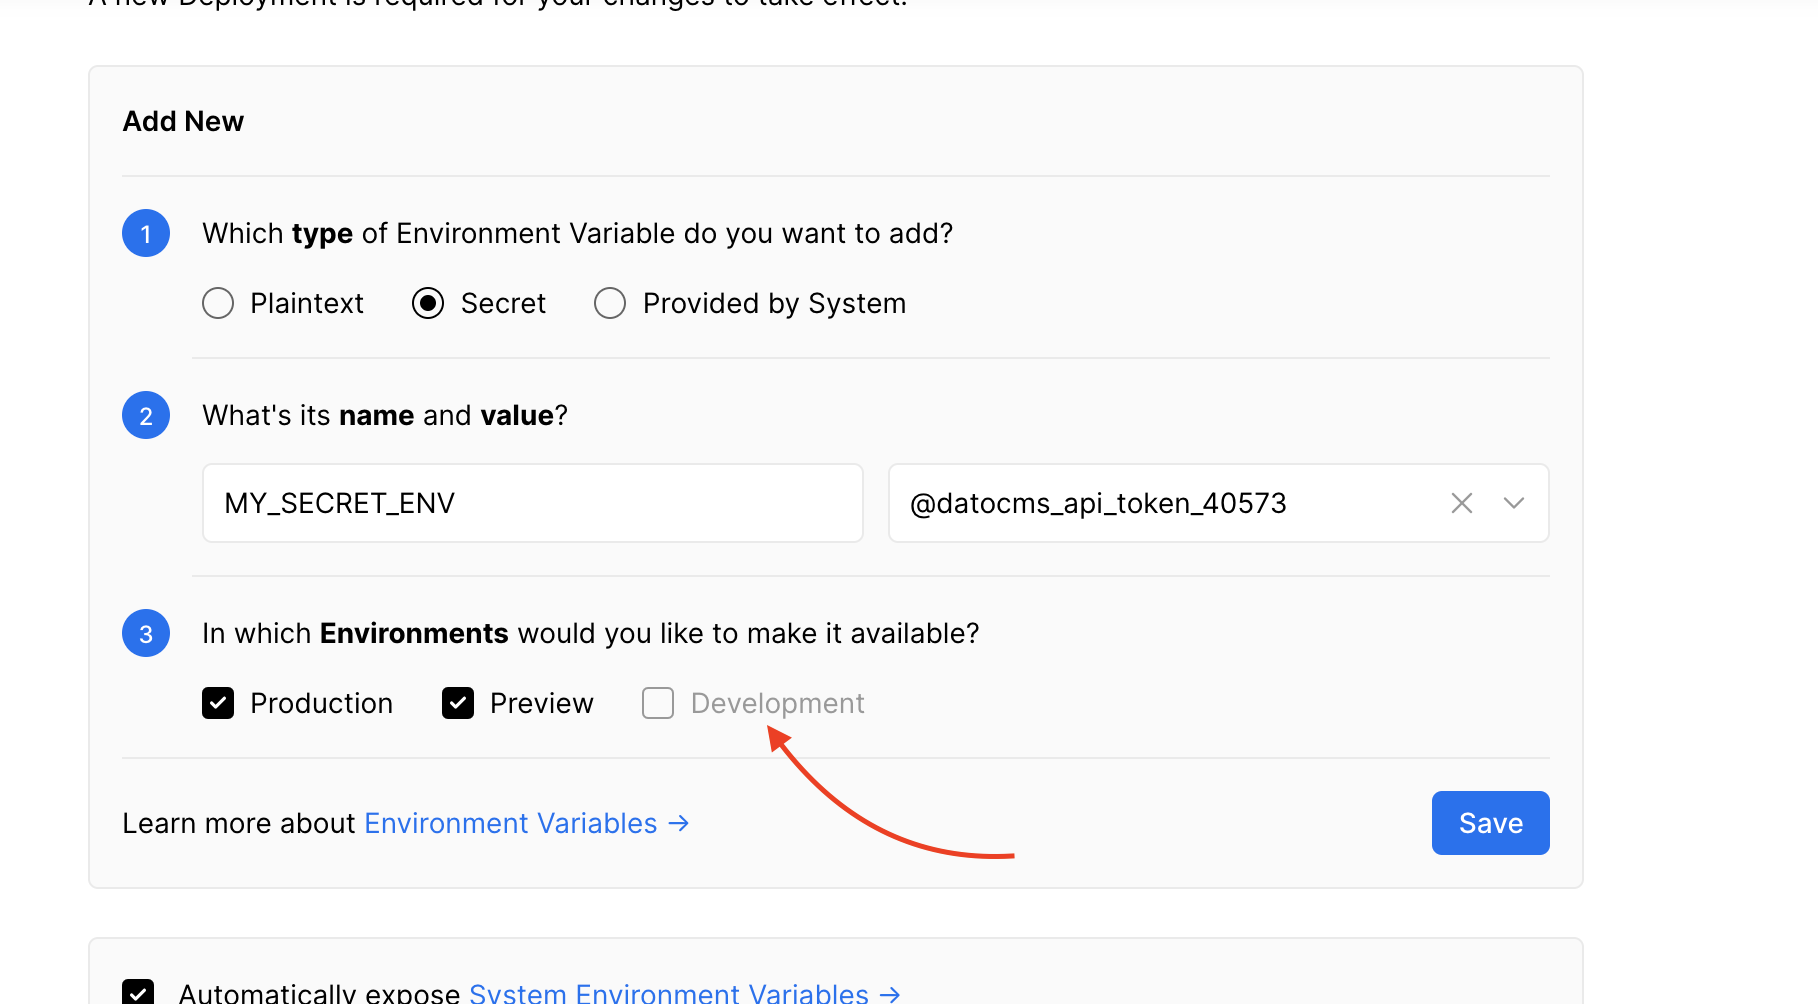Click the arrow icon after Environment Variables link
Screen dimensions: 1818x1004
pyautogui.click(x=676, y=823)
